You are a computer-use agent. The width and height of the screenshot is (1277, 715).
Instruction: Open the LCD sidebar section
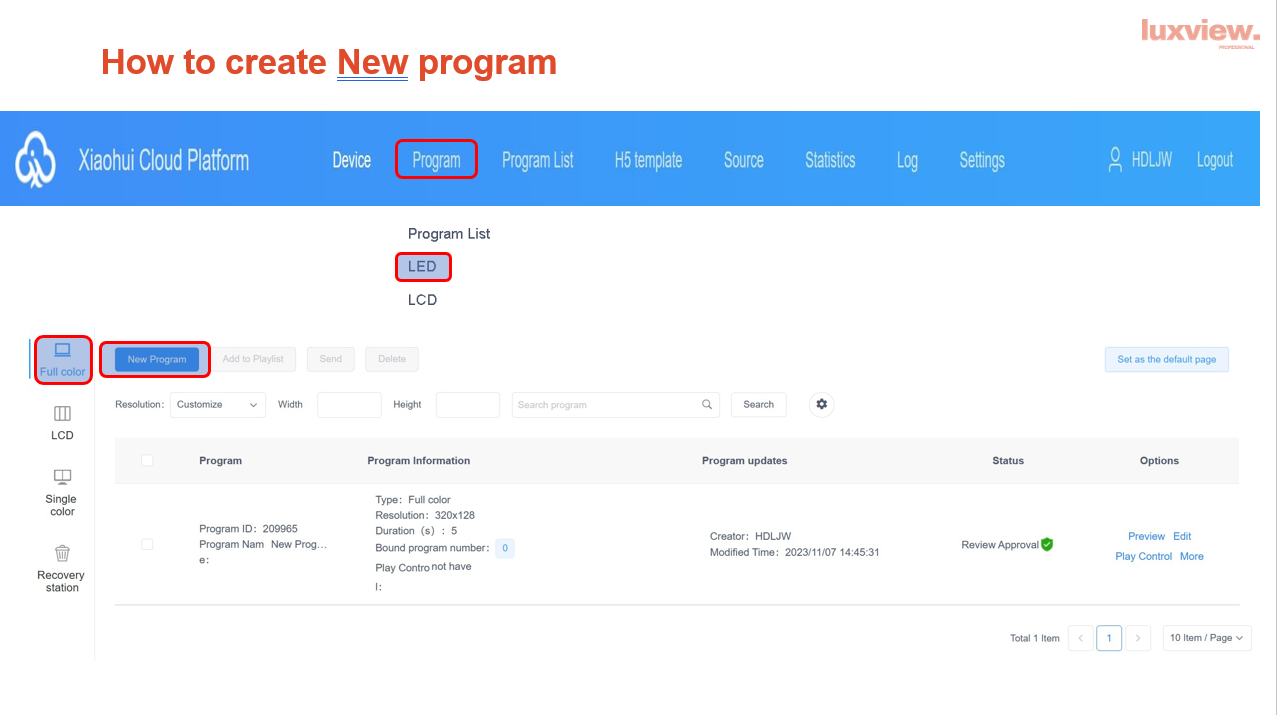(62, 414)
